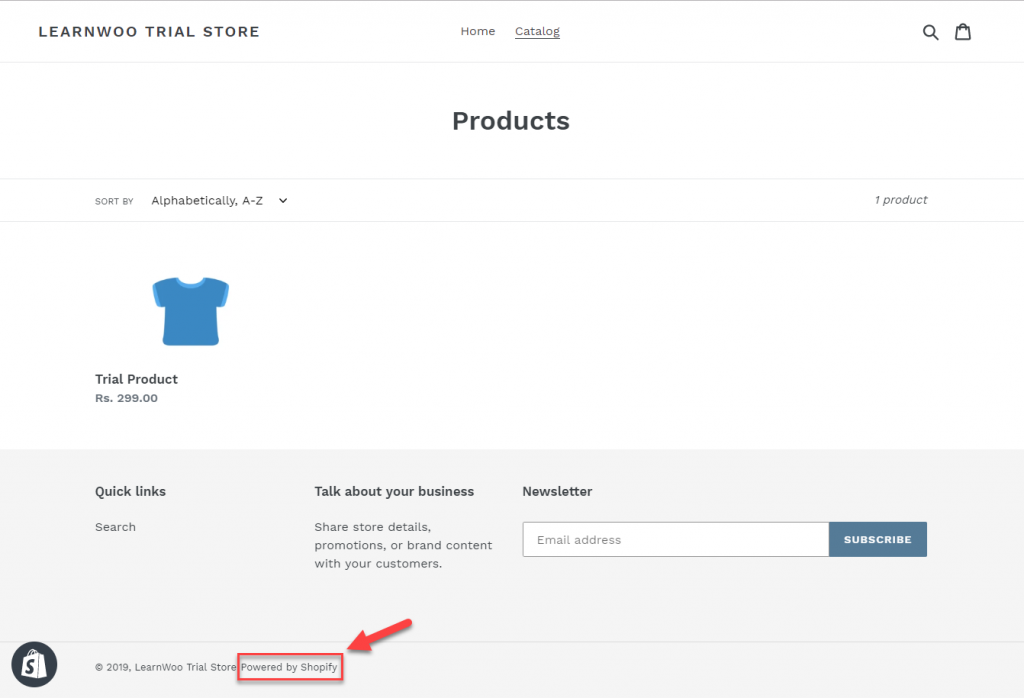Click the Quick links heading

[130, 492]
